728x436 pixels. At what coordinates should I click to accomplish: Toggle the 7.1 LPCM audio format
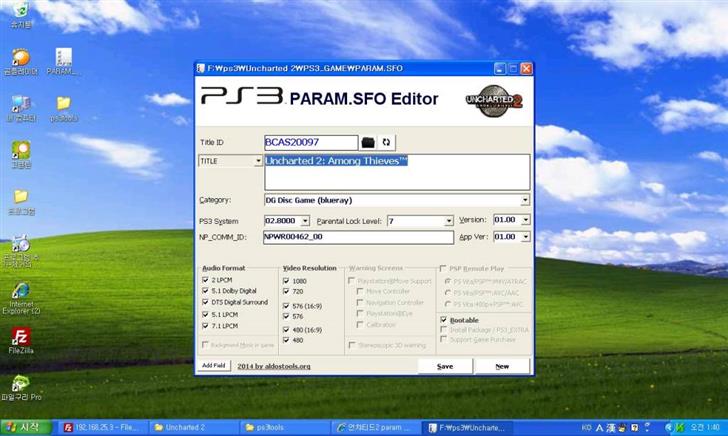[x=206, y=325]
